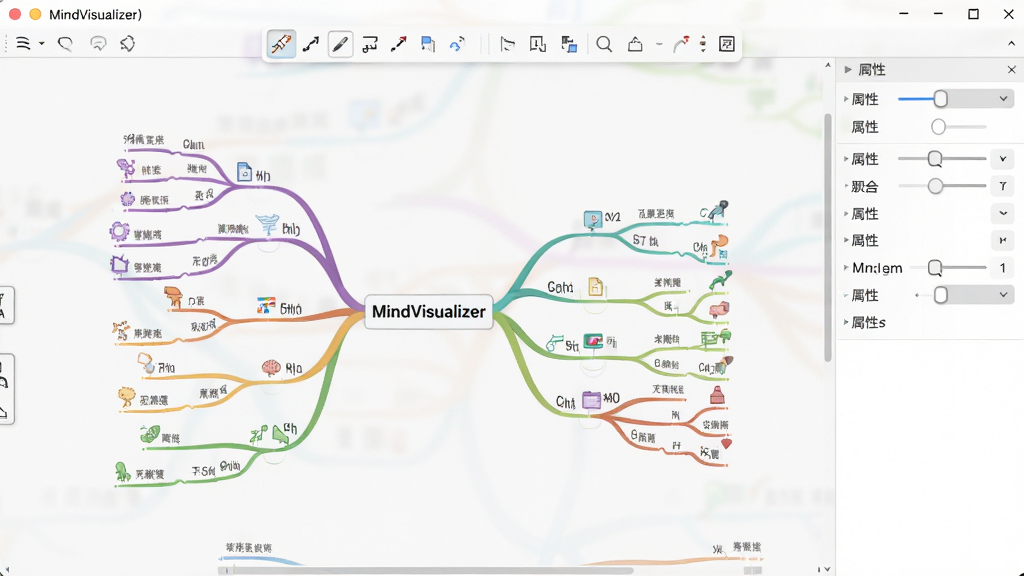Screen dimensions: 1024x576
Task: Open the dropdown just above the 属性s row
Action: [x=1003, y=295]
